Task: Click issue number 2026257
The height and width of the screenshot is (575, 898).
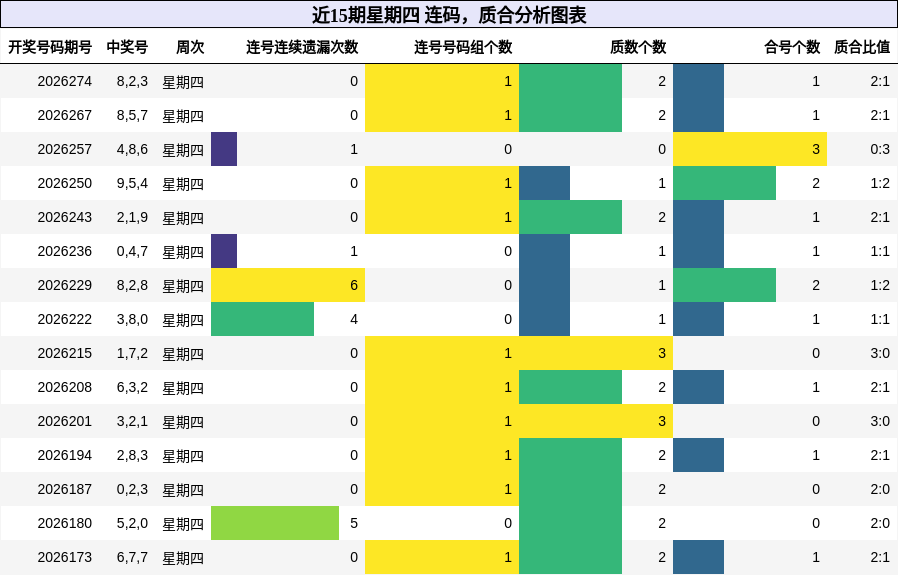Action: [x=65, y=149]
